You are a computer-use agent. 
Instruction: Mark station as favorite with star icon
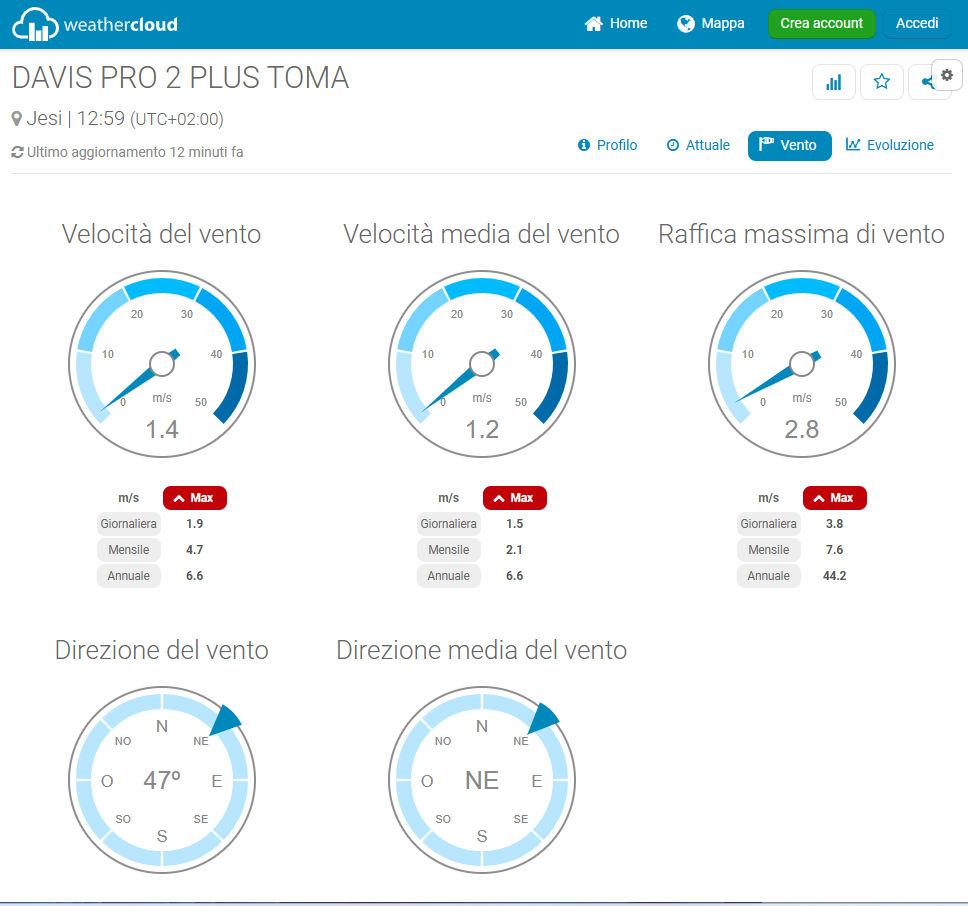click(x=882, y=82)
